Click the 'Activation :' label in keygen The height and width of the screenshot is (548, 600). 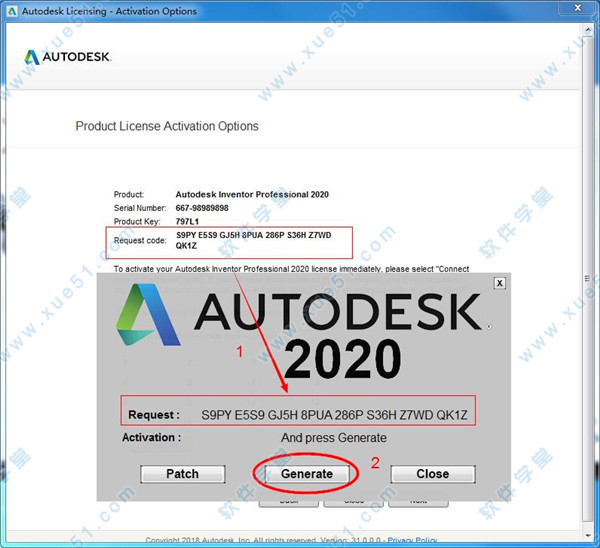[x=152, y=437]
